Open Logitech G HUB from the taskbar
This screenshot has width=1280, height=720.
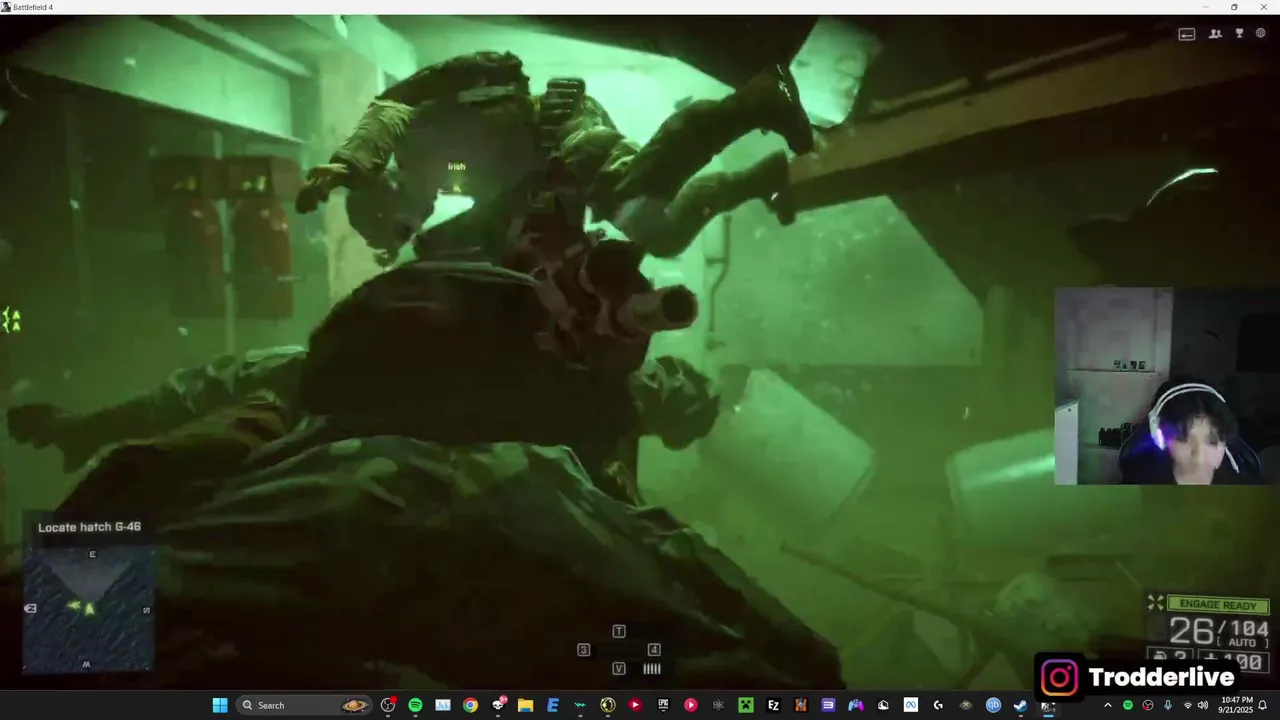pos(938,705)
